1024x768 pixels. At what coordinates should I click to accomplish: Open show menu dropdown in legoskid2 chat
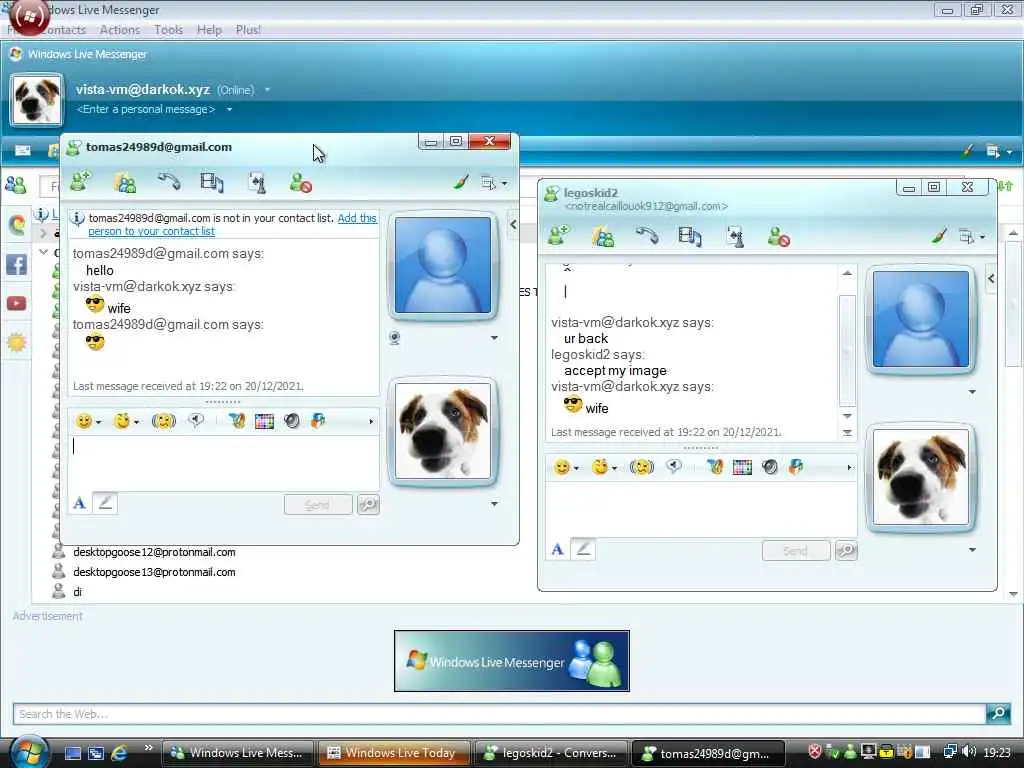(x=972, y=236)
